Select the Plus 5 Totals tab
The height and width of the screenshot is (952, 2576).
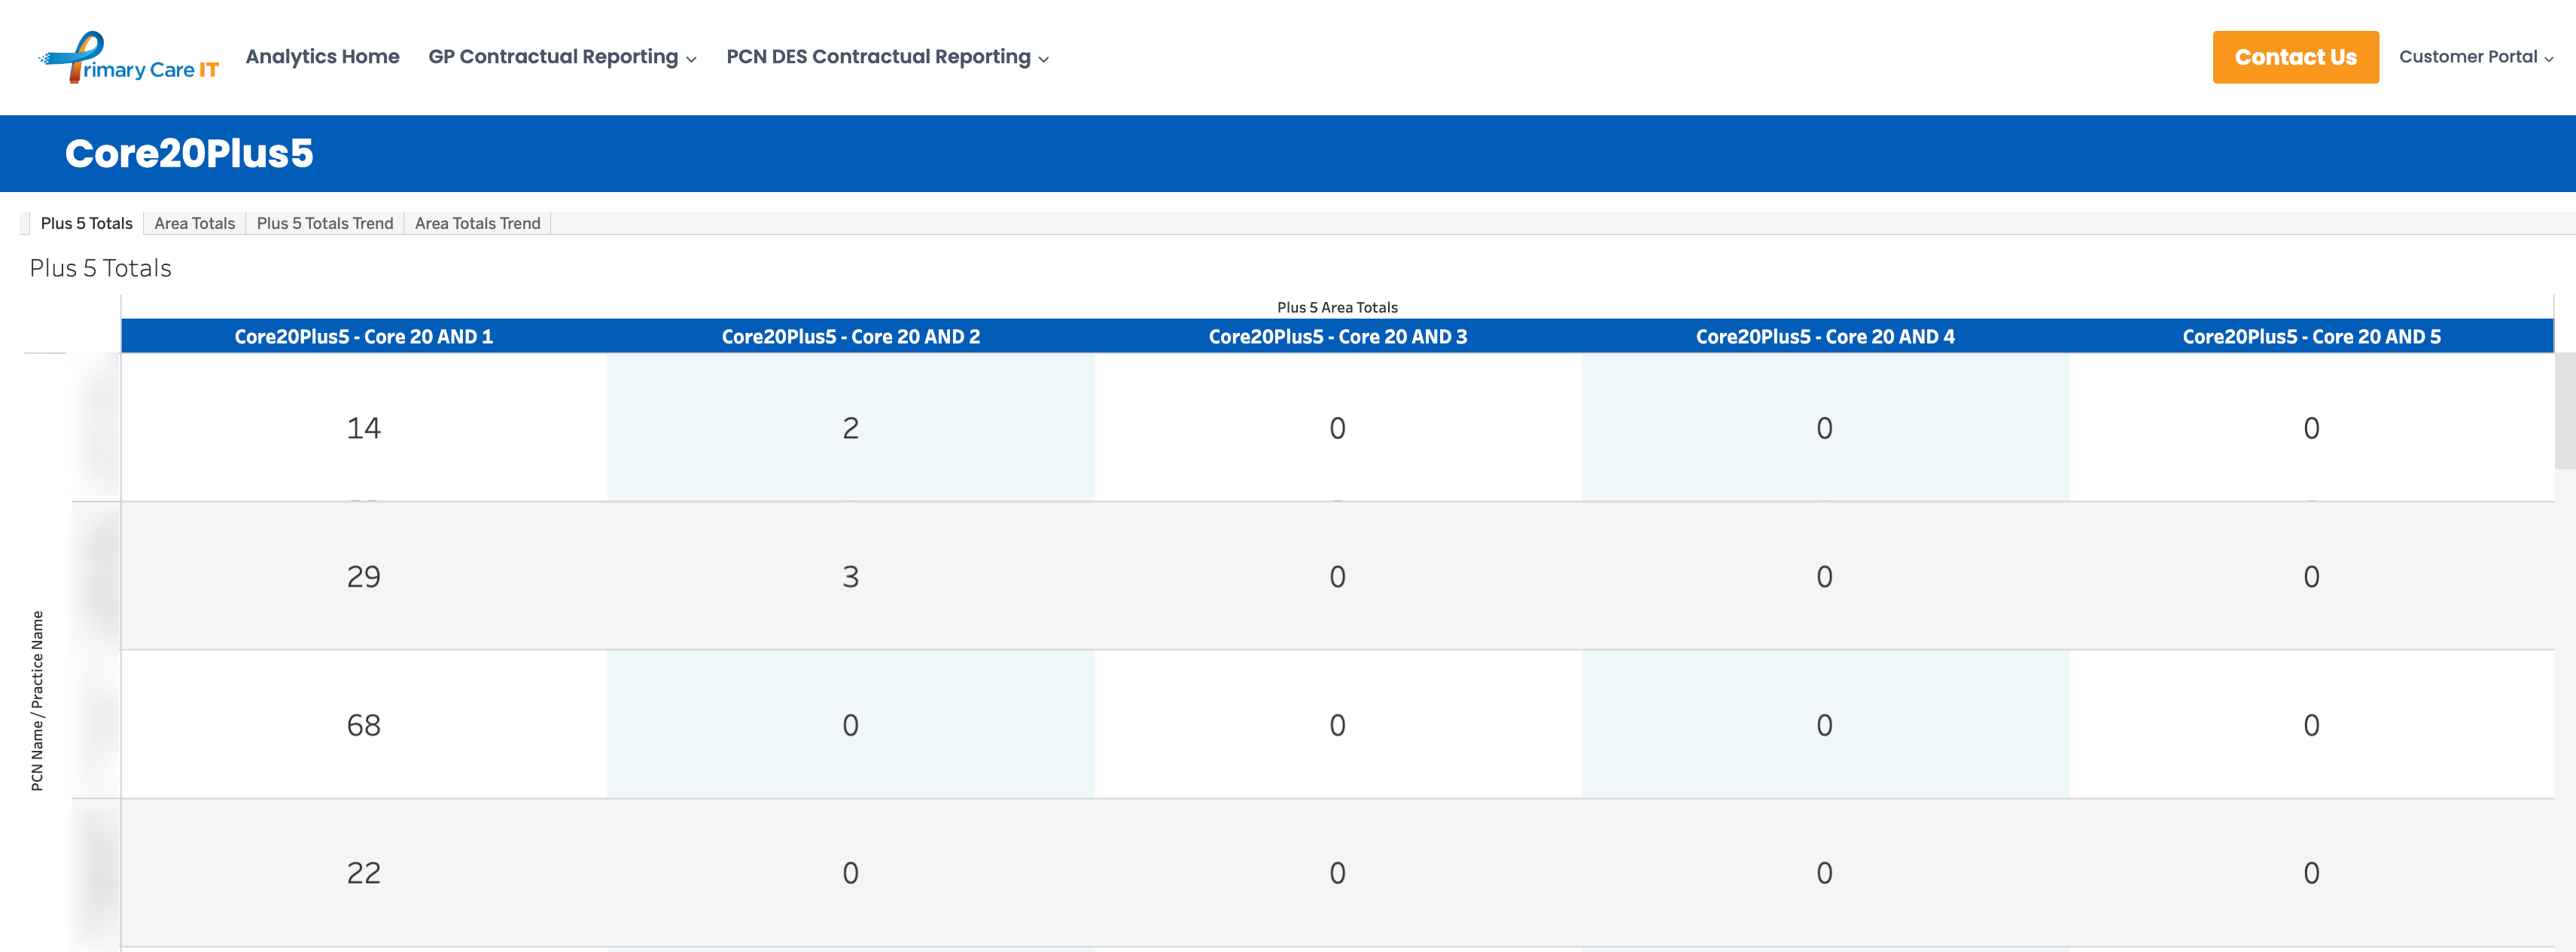pos(86,223)
